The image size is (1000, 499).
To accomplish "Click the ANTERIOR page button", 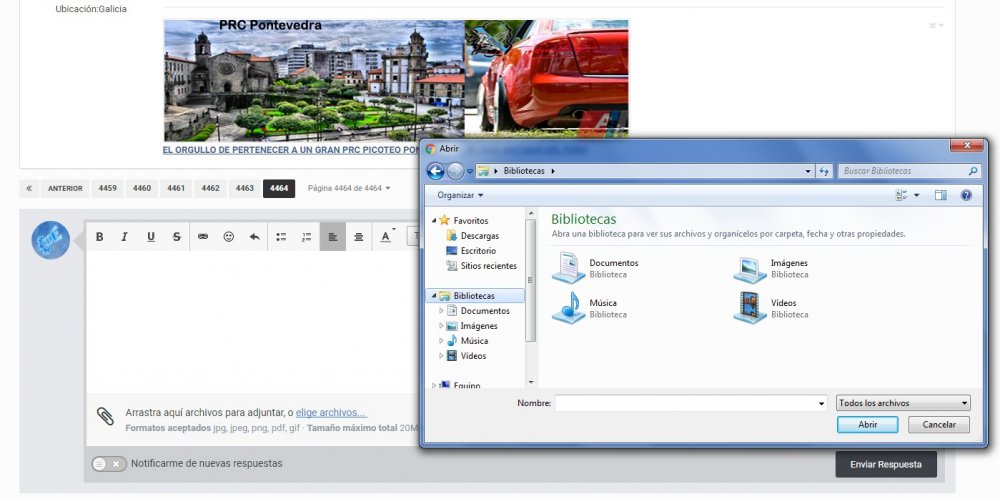I will click(x=65, y=188).
